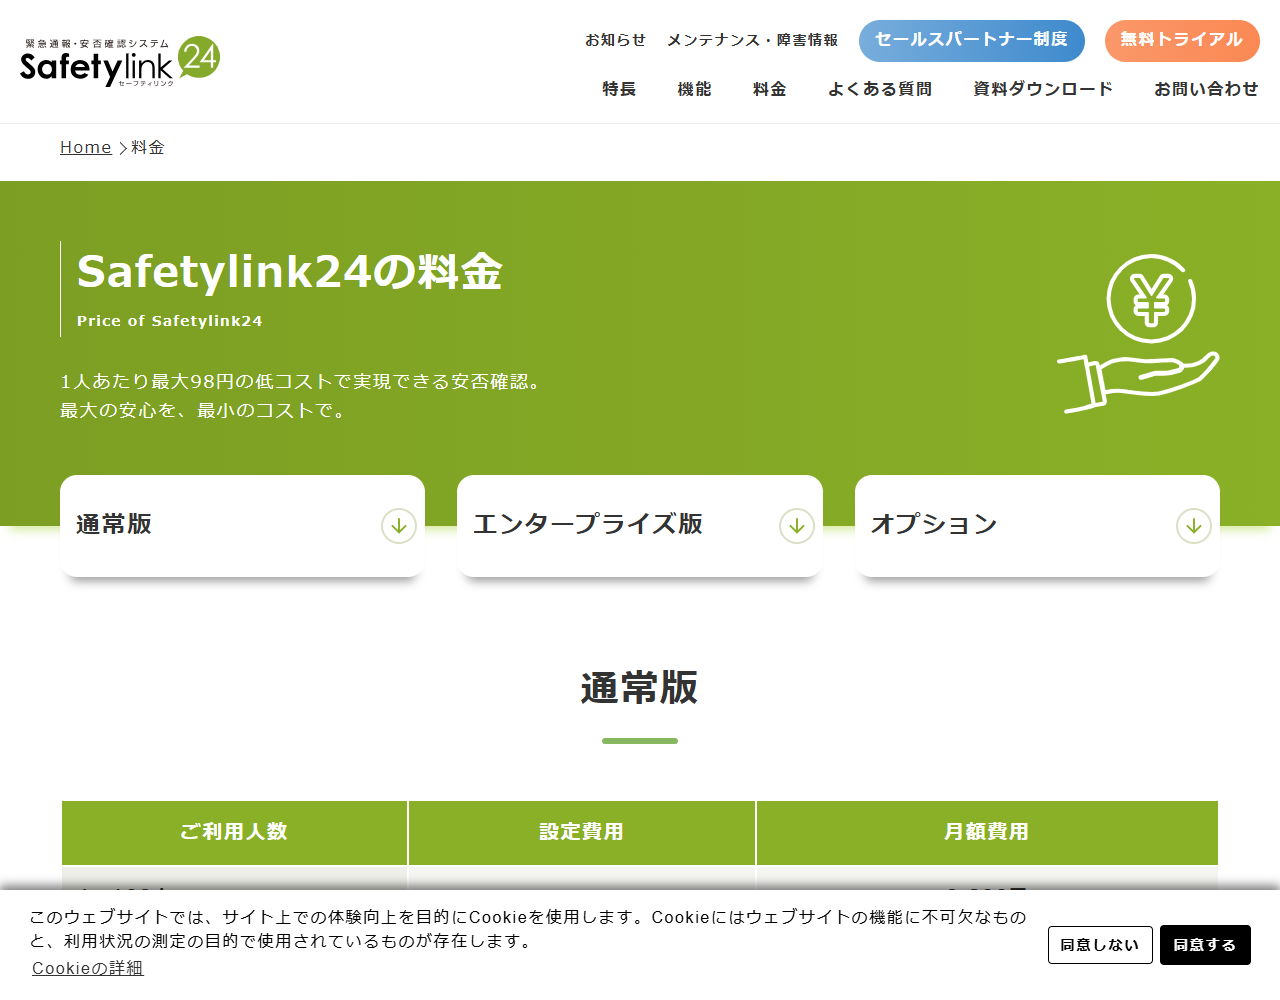Jump to オプション section card
This screenshot has width=1280, height=1000.
(x=1037, y=526)
